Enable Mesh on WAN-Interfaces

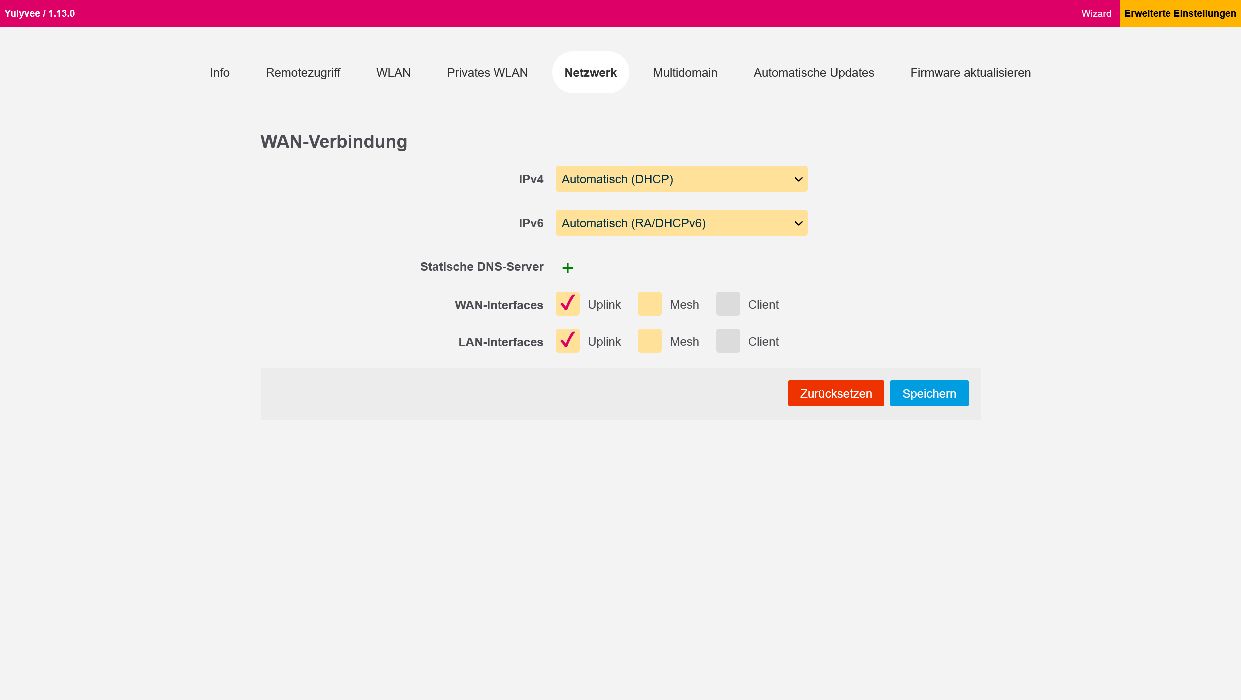[x=650, y=304]
